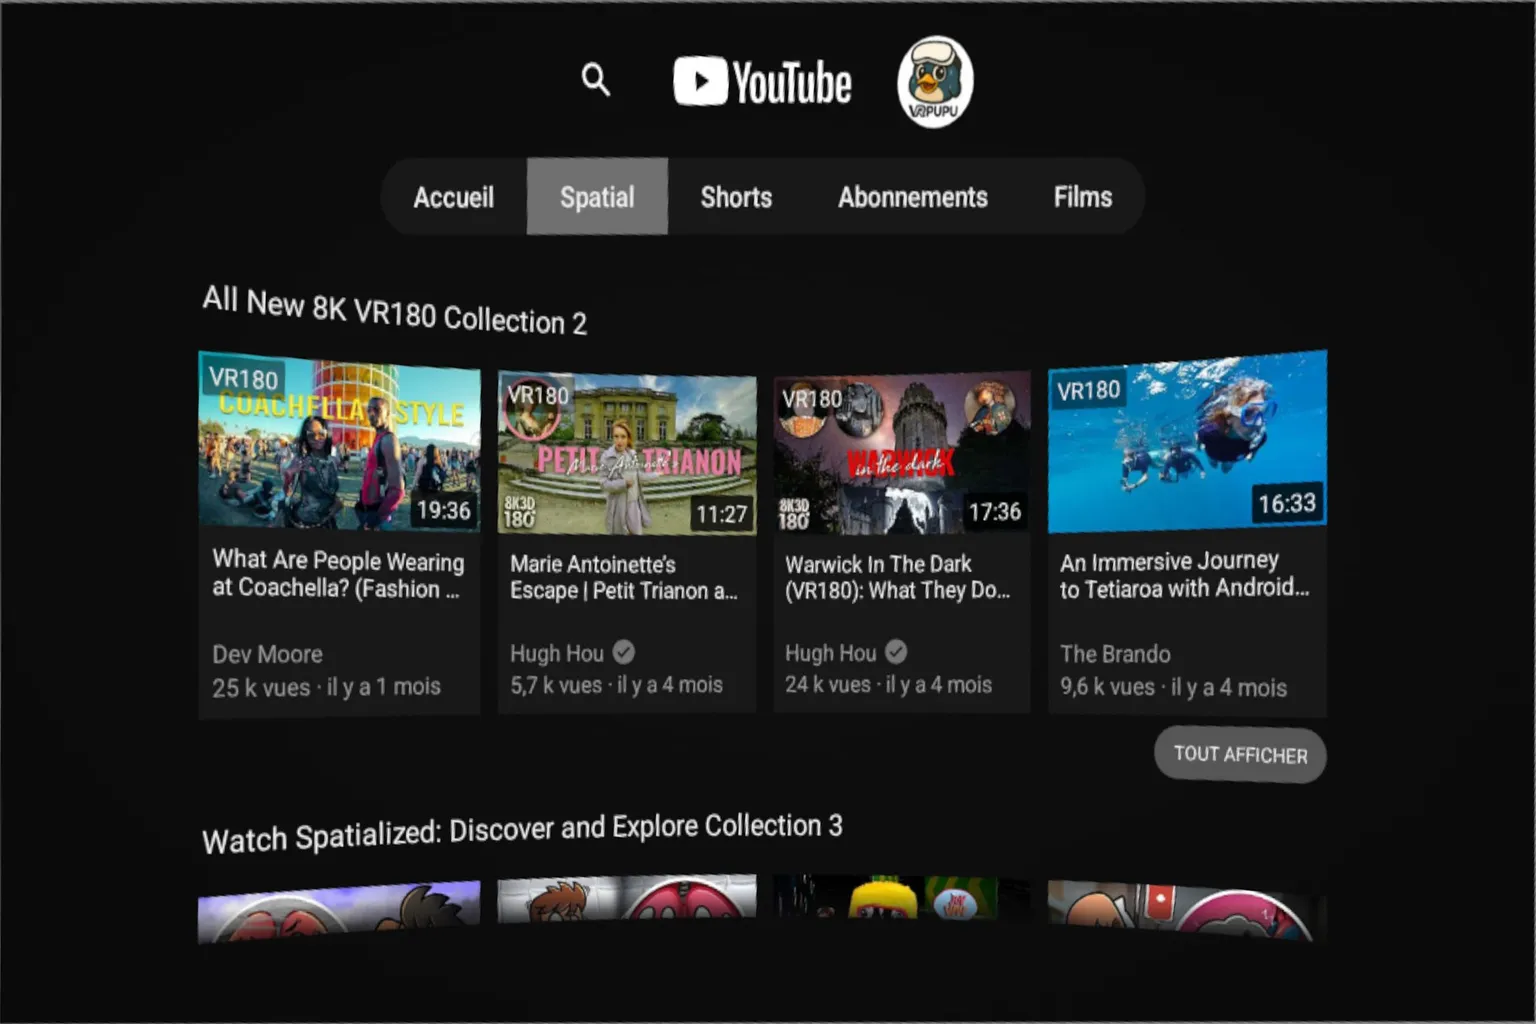Click the 19:36 duration label
Screen dimensions: 1536x1024
[x=443, y=511]
